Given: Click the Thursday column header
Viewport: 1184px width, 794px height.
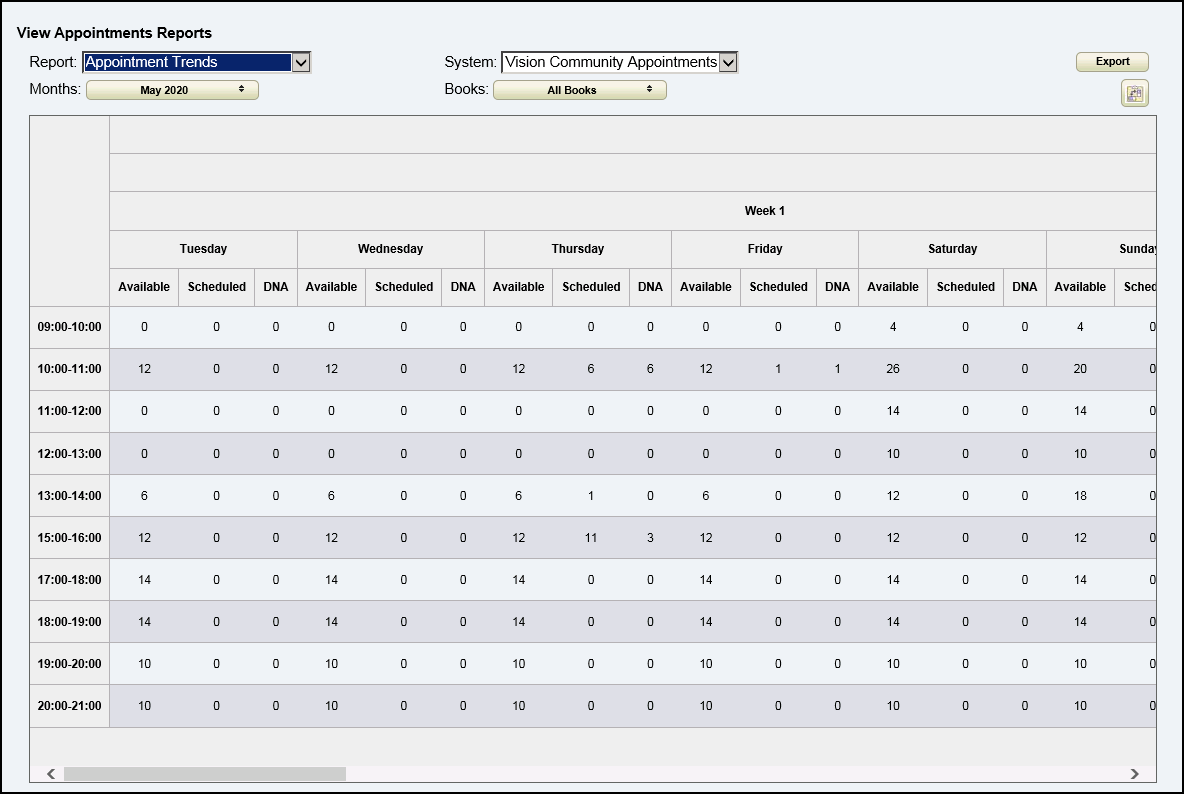Looking at the screenshot, I should point(577,249).
